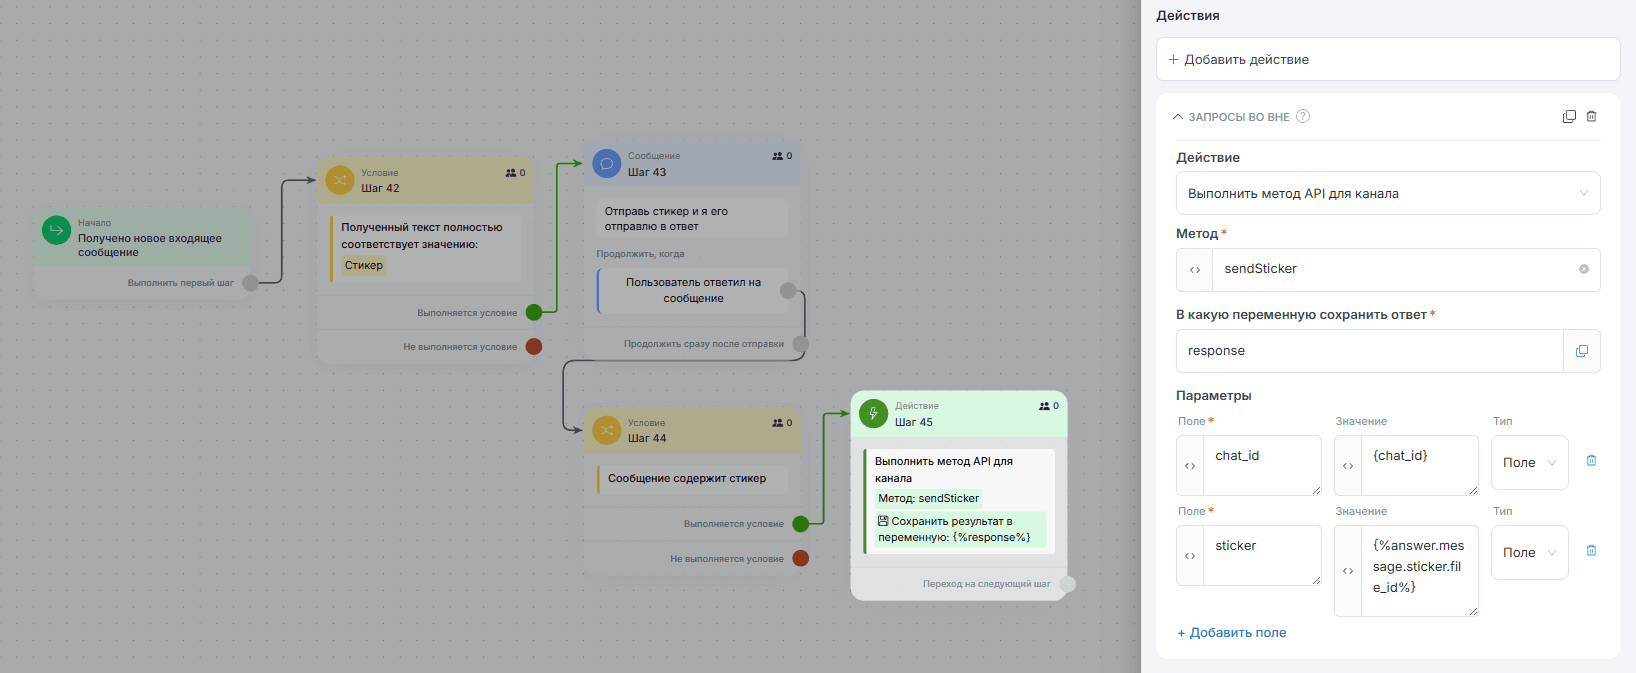Duplicate the ЗАПРОСЫ ВО ВНЕ action block
Screen dimensions: 1636x673
(x=1569, y=117)
